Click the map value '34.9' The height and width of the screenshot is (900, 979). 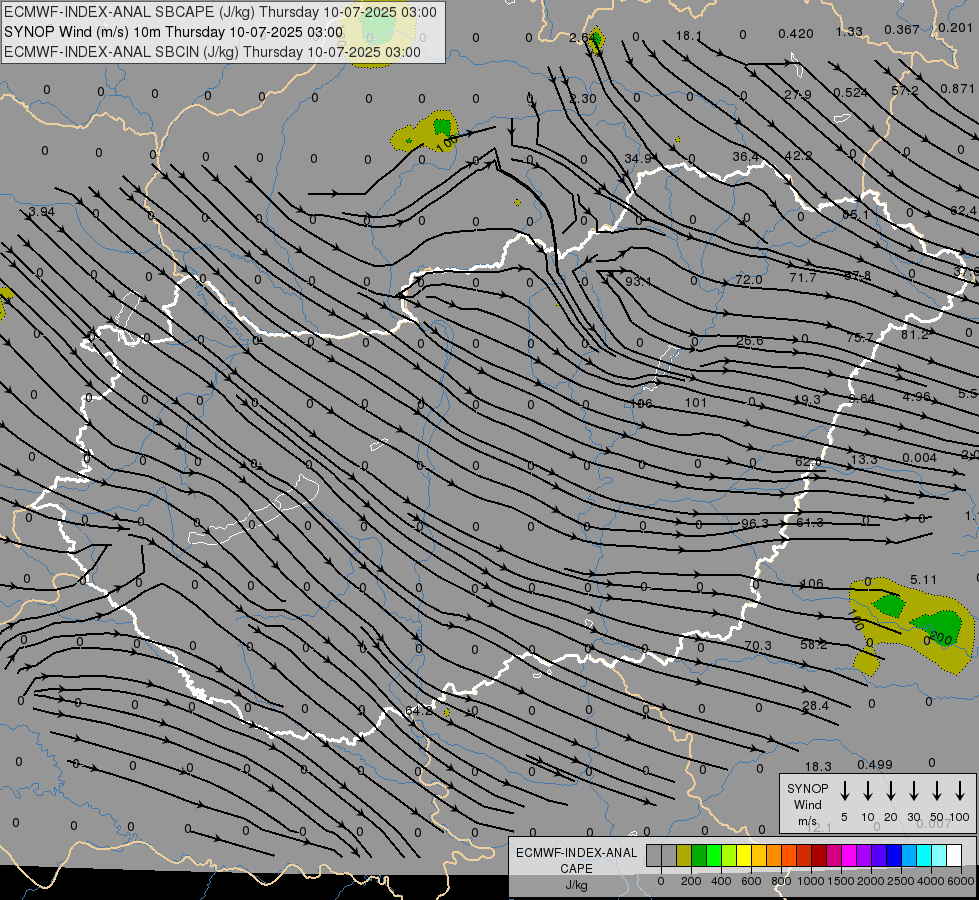coord(637,159)
